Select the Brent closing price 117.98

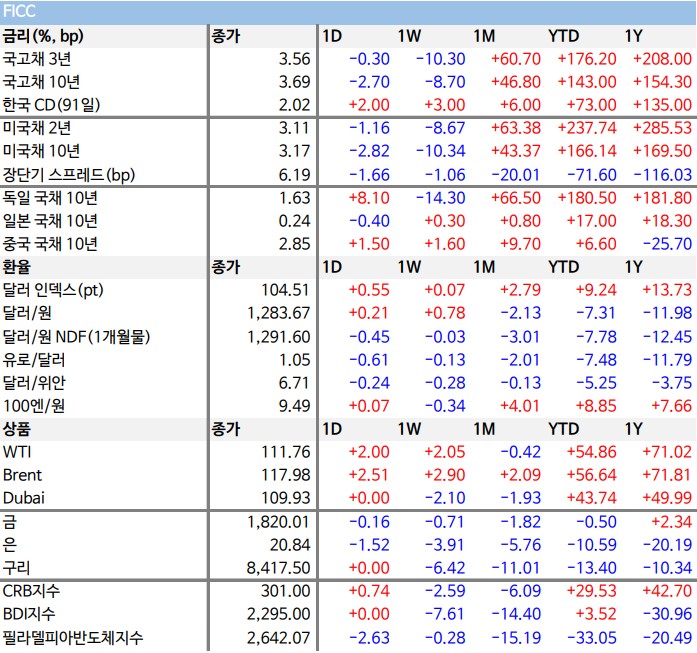(x=285, y=476)
